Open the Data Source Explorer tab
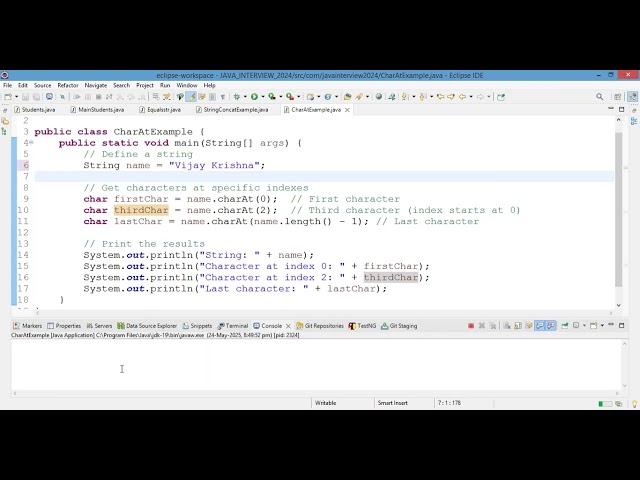The height and width of the screenshot is (480, 640). (147, 326)
